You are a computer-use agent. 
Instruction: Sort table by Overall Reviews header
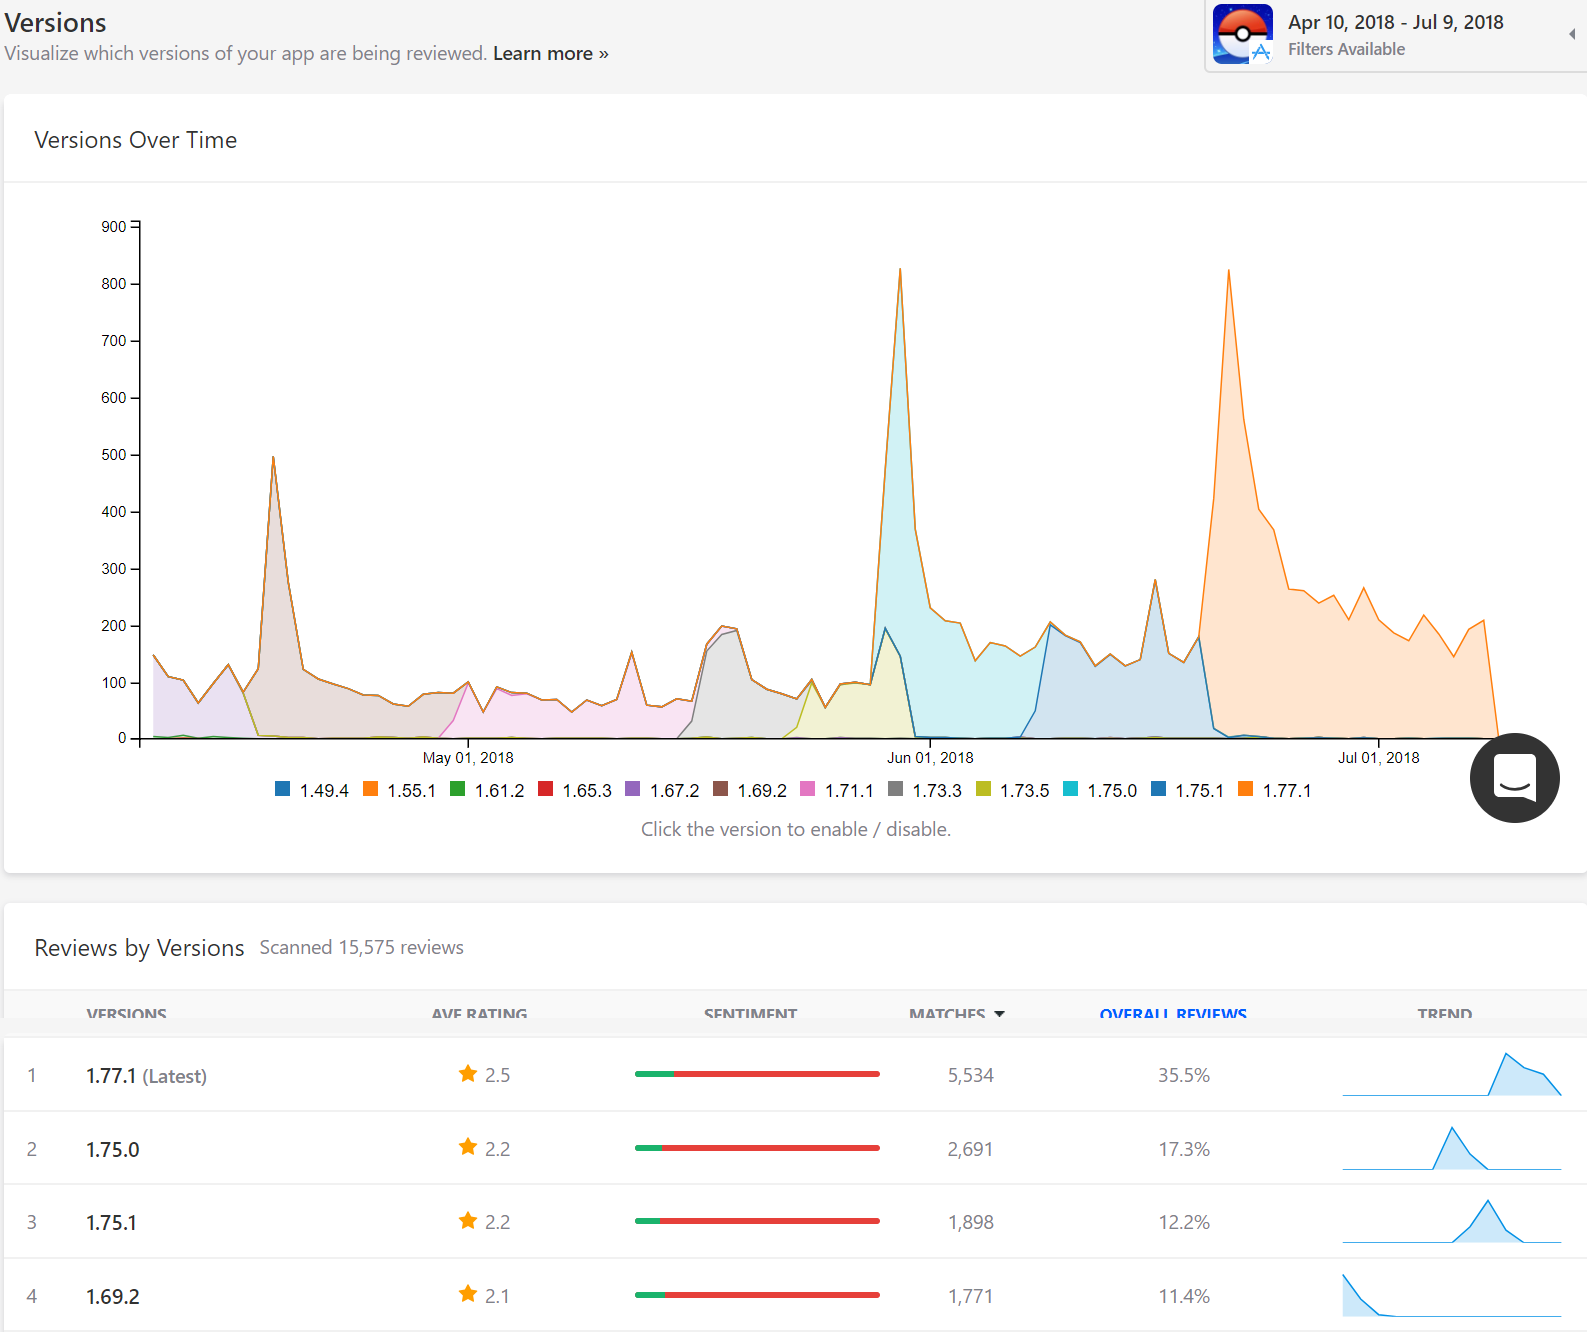[1173, 1014]
